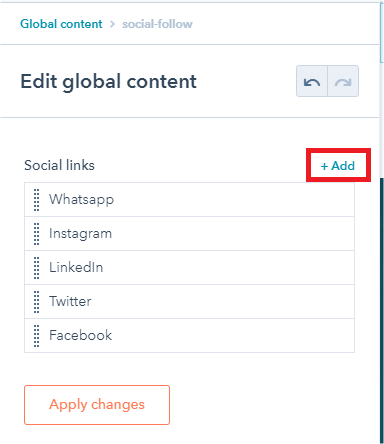The height and width of the screenshot is (444, 384).
Task: Open the Facebook social link
Action: (189, 335)
